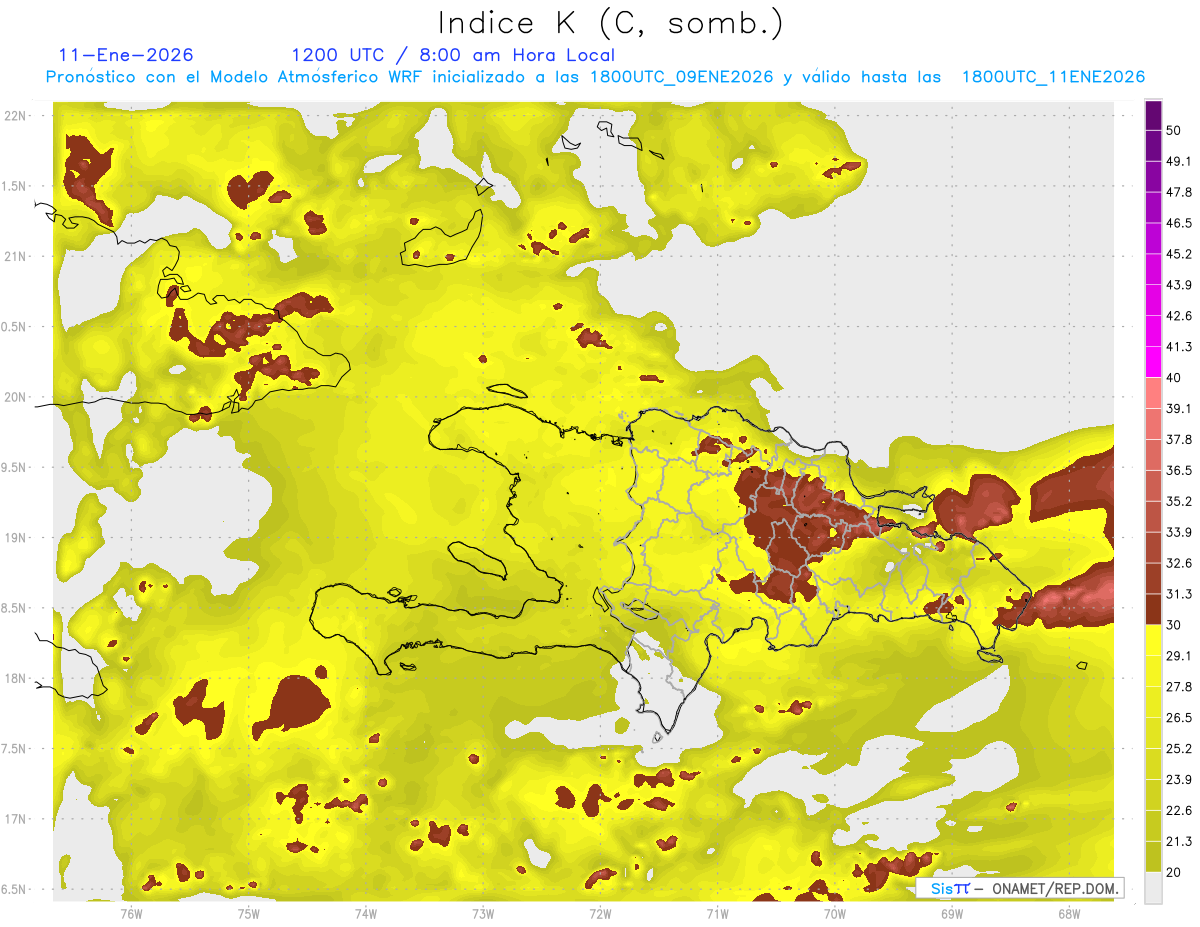Pick the dark purple swatch above 50

(1153, 116)
